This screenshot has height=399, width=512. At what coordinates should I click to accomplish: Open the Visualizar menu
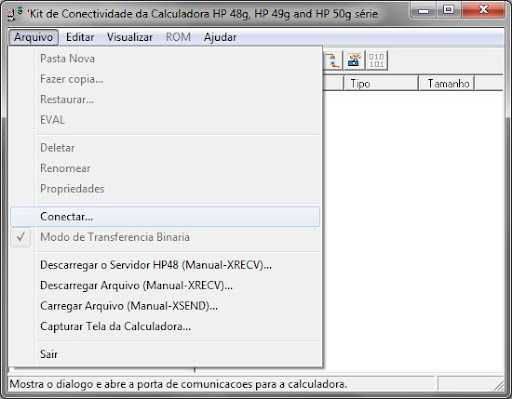(x=130, y=37)
